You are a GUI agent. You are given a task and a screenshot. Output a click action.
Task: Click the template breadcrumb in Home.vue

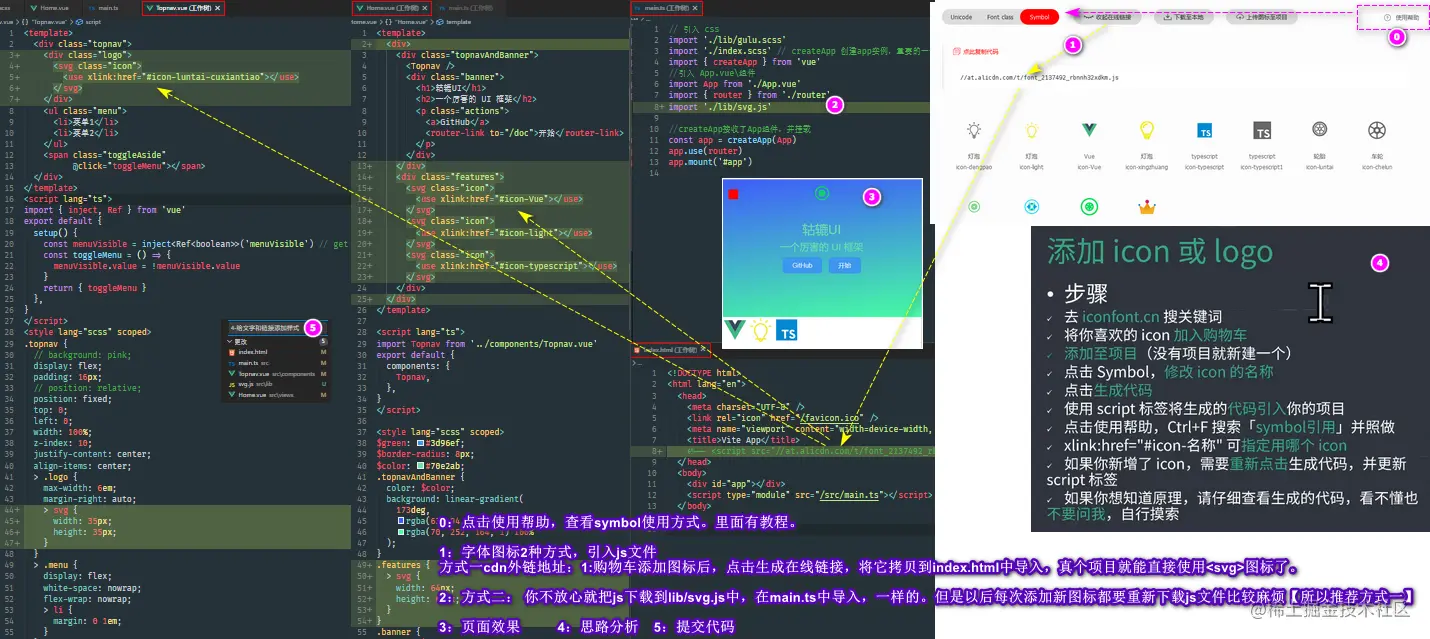coord(454,21)
